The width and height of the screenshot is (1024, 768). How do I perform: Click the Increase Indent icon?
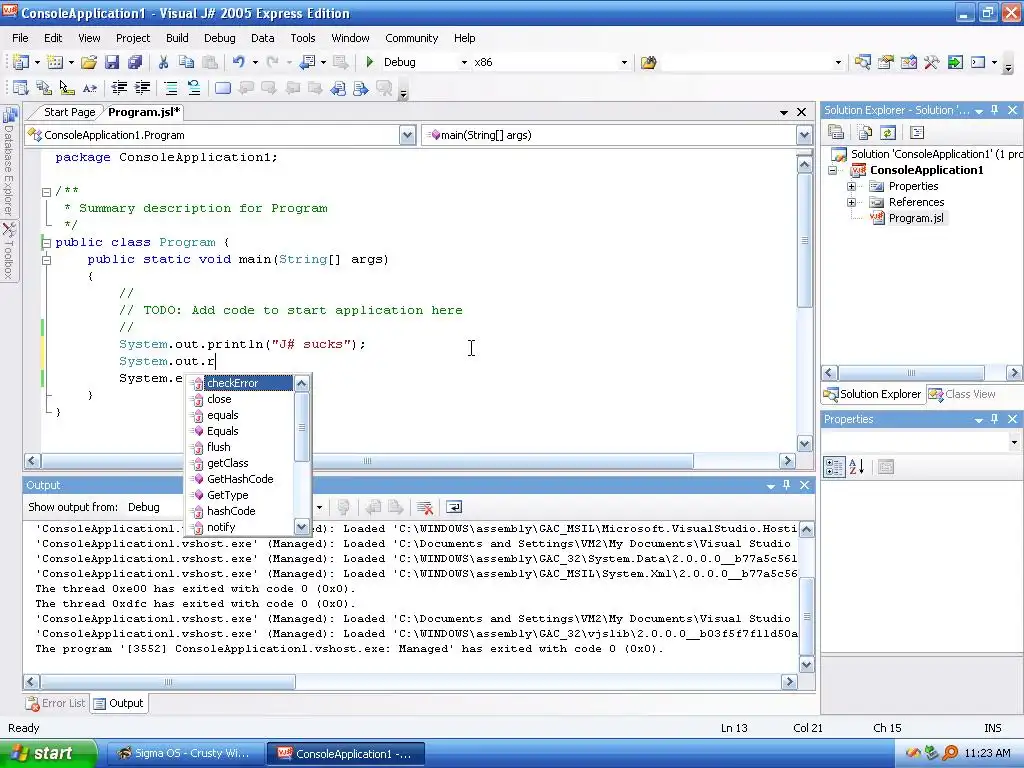(142, 88)
